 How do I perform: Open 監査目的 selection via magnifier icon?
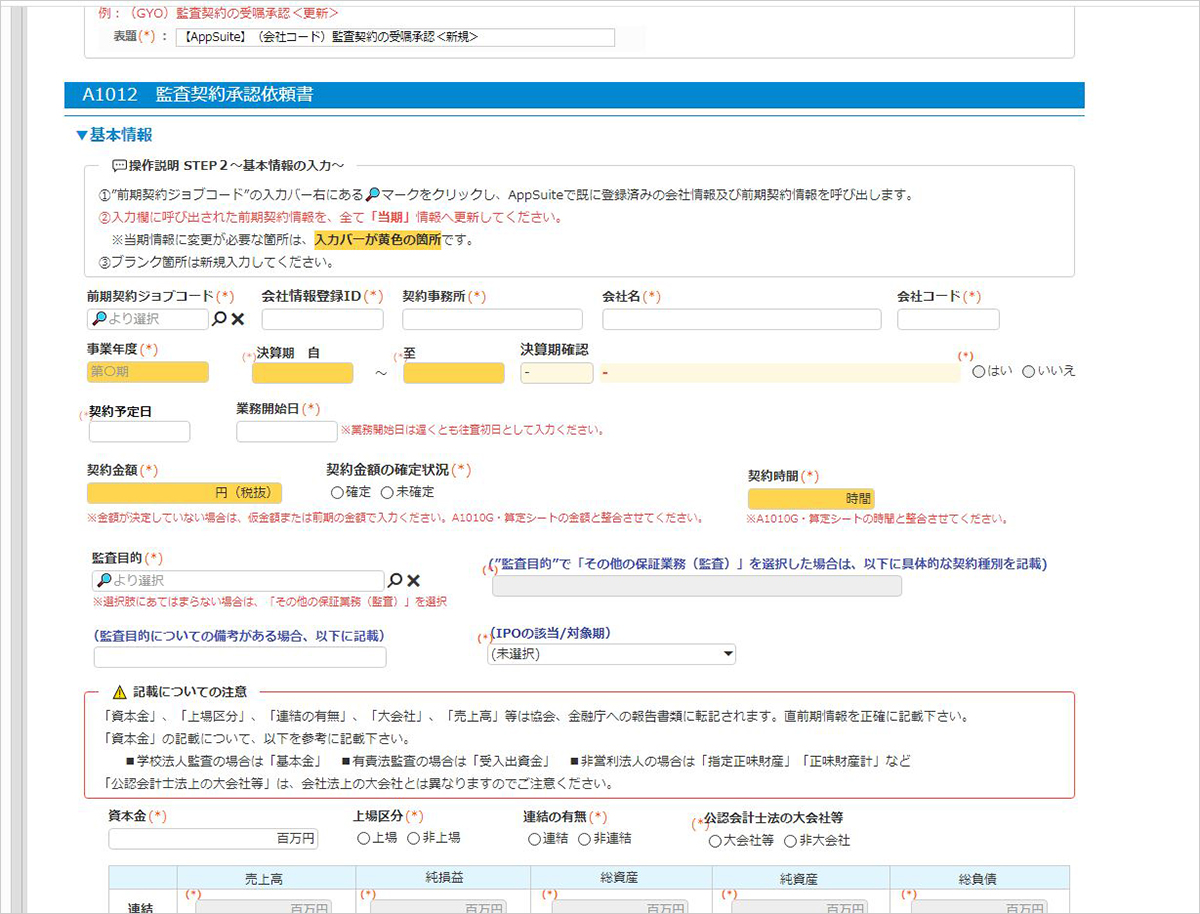(x=394, y=580)
